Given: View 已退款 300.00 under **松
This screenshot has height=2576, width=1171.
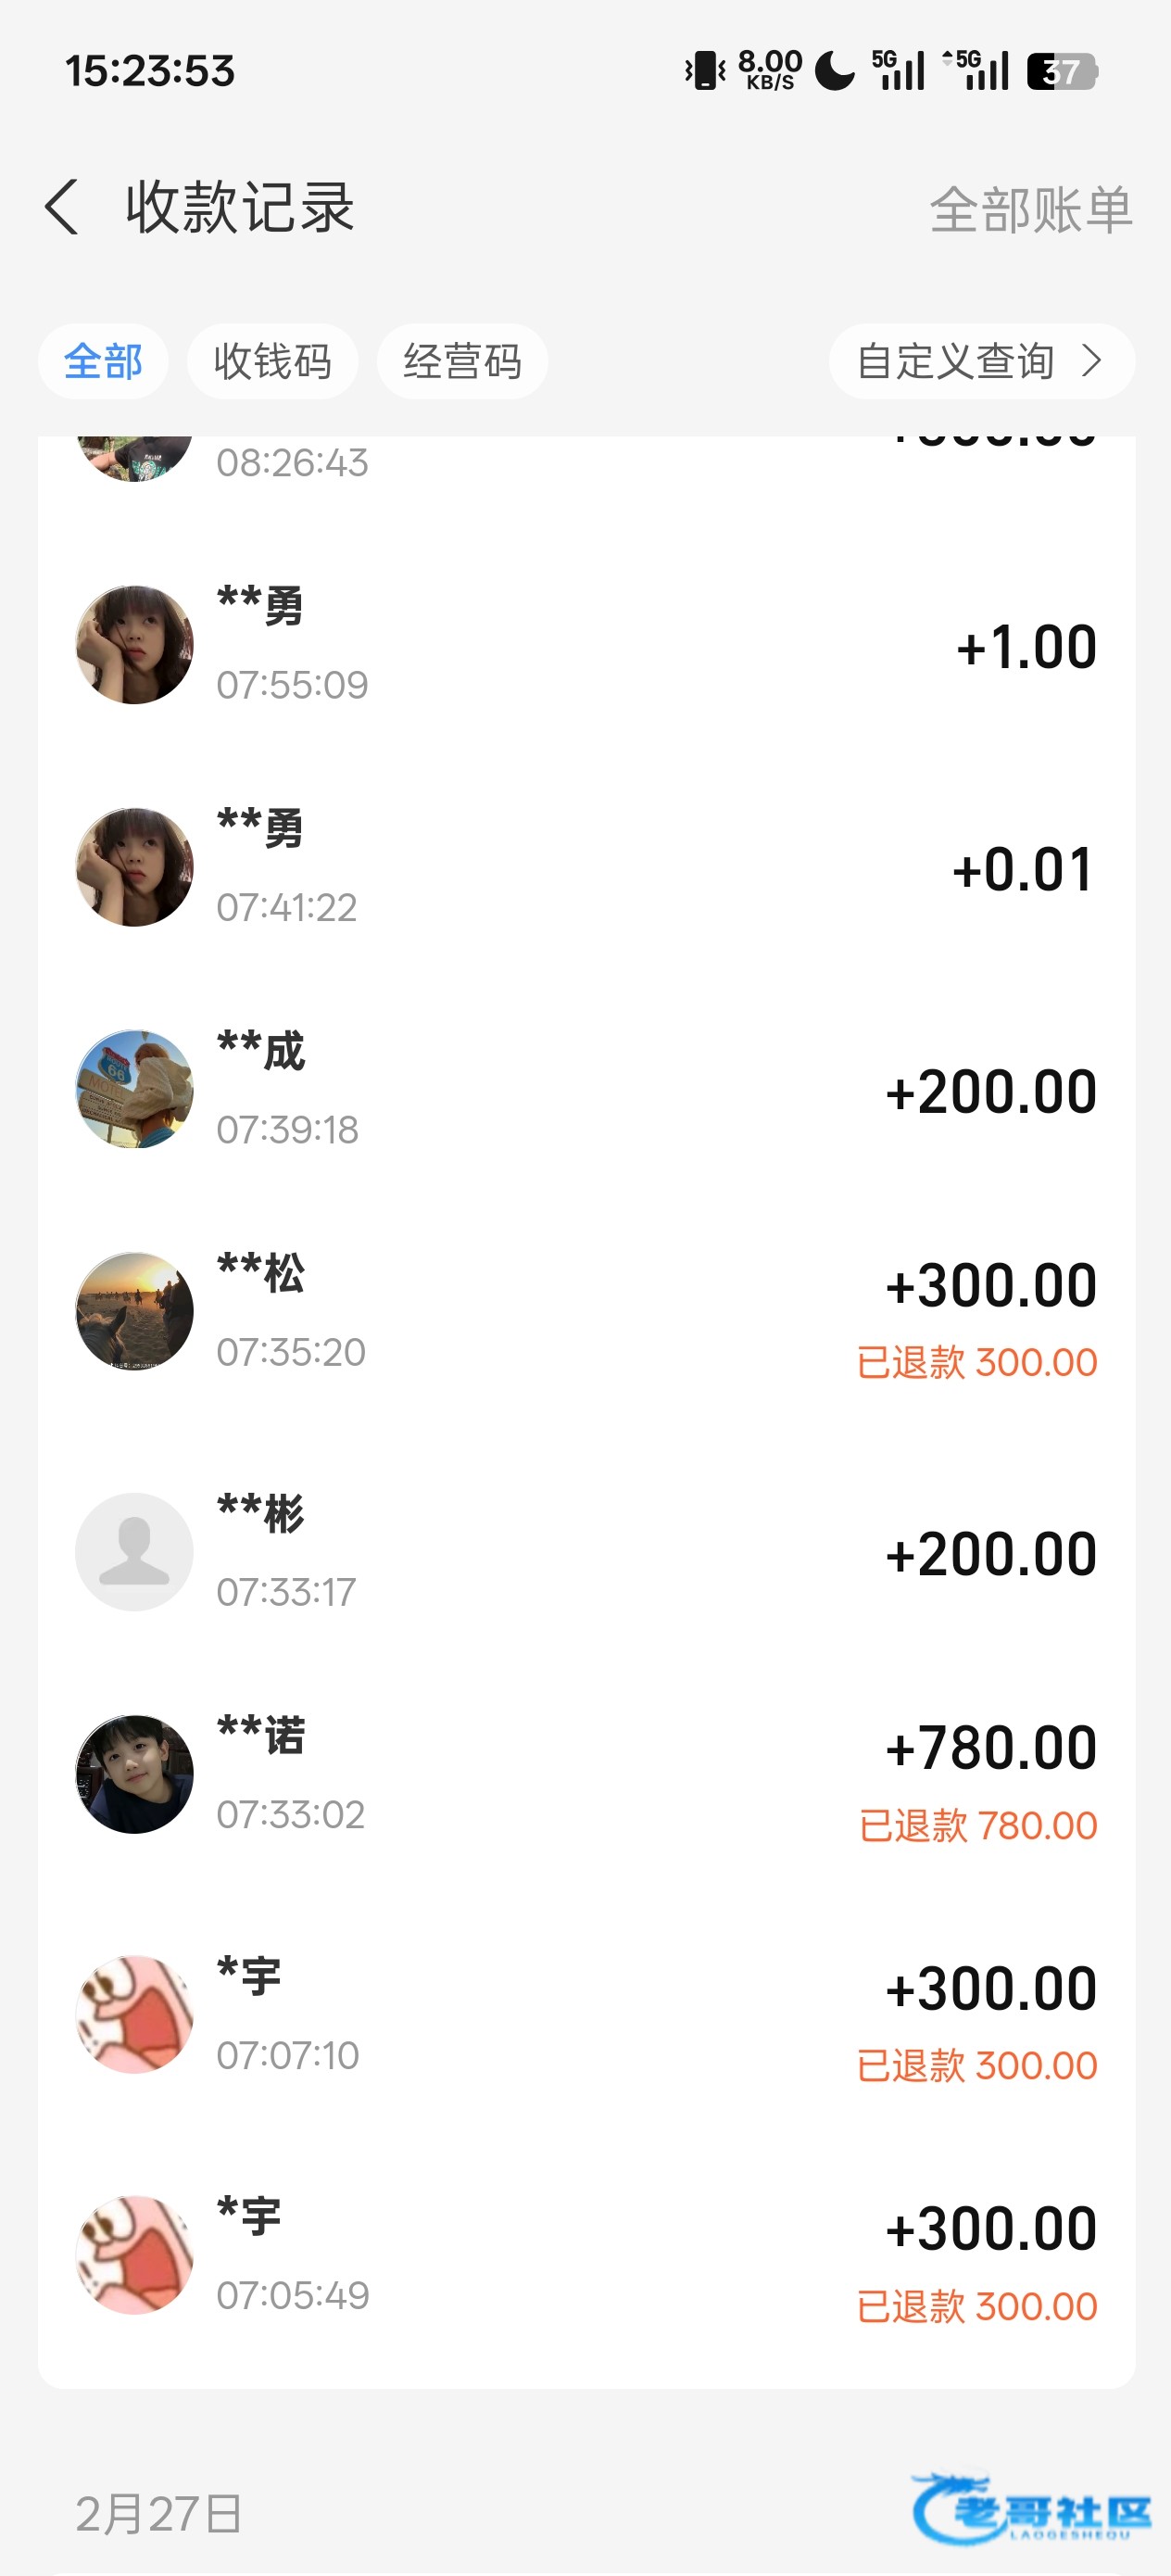Looking at the screenshot, I should (977, 1362).
